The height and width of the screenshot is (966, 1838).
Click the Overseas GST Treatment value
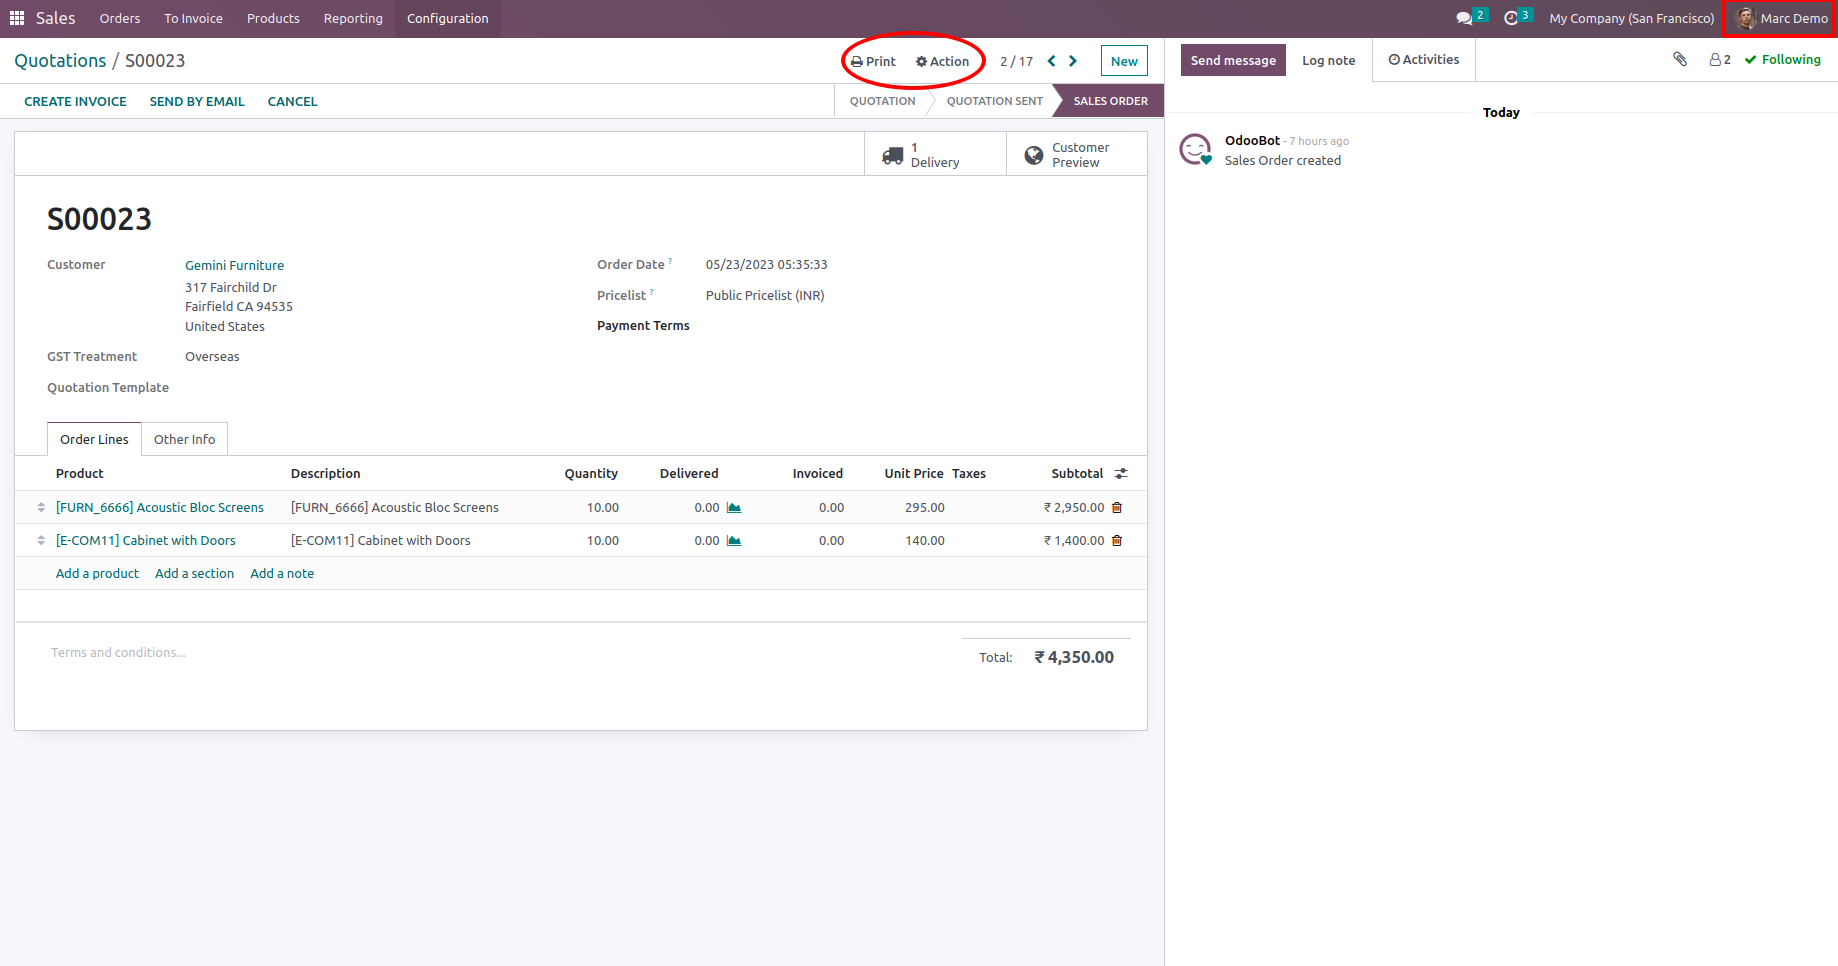pyautogui.click(x=212, y=357)
